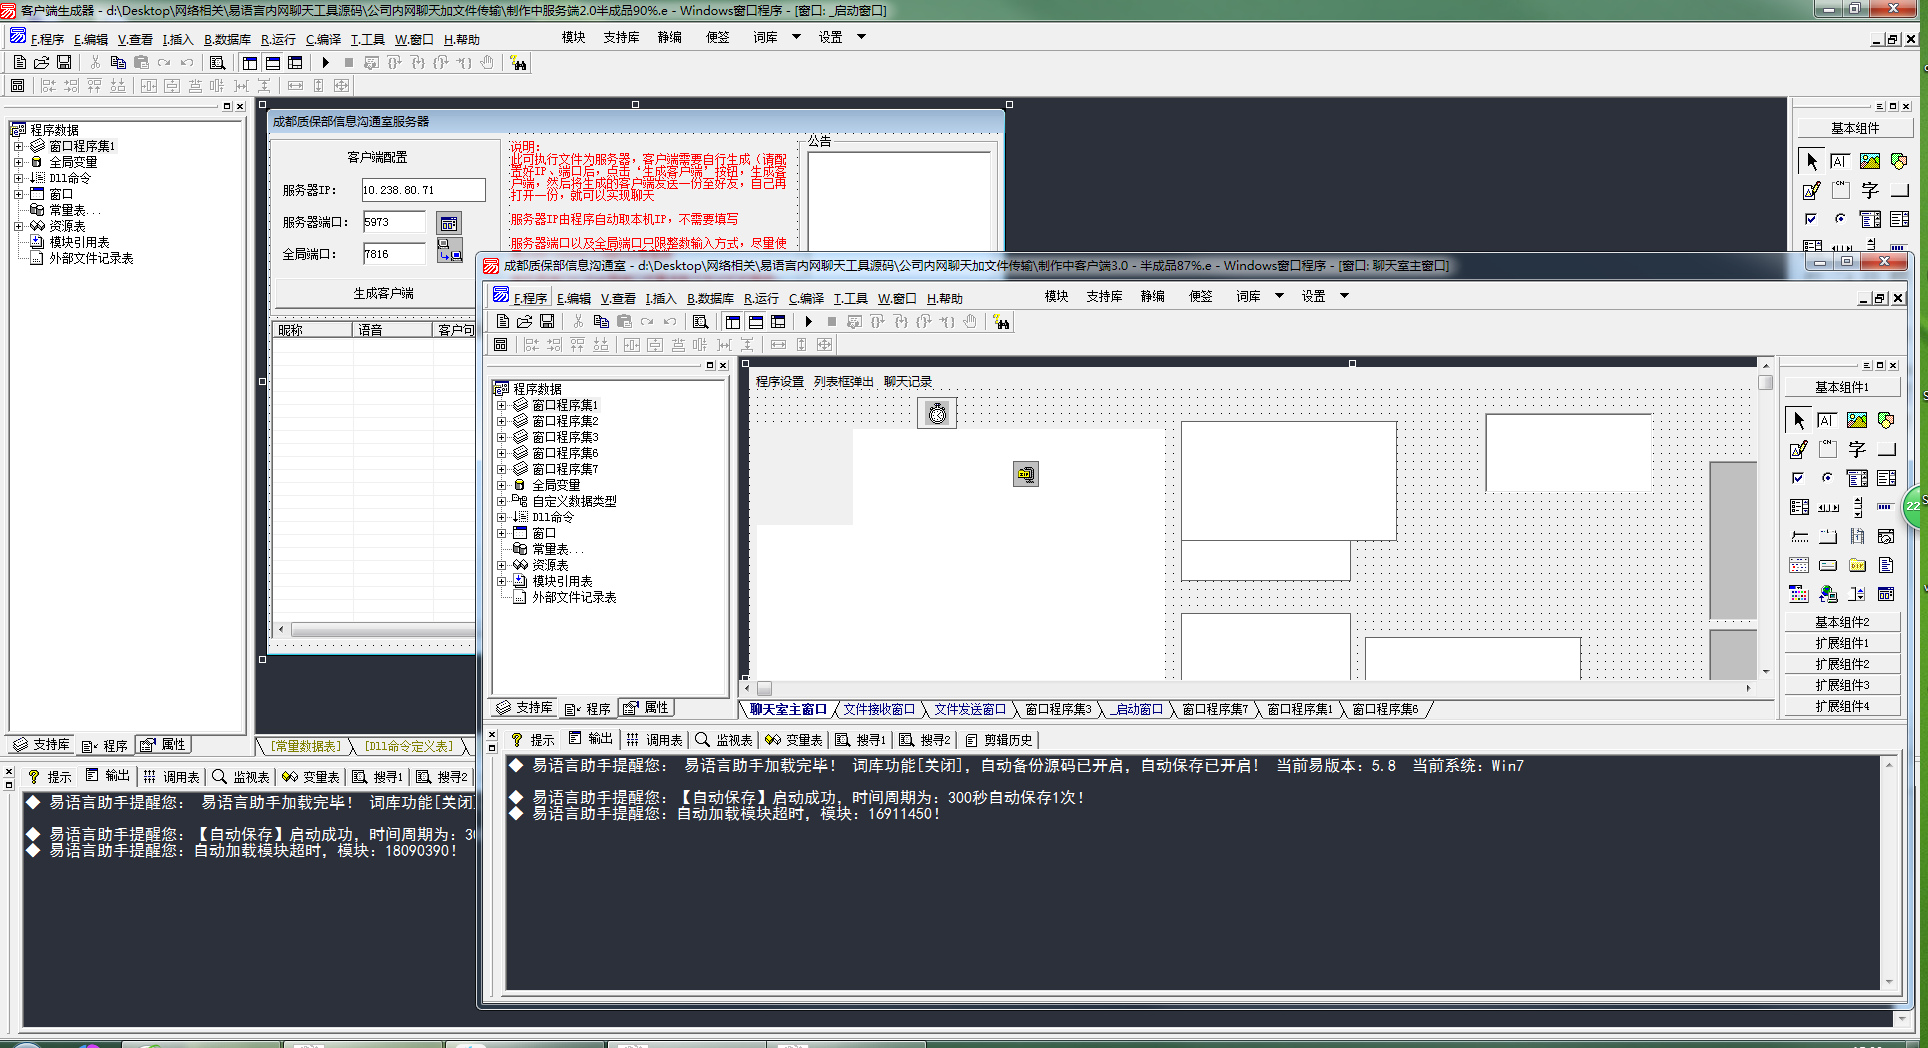The image size is (1928, 1048).
Task: Click 服务器IP input field on server form
Action: tap(423, 190)
